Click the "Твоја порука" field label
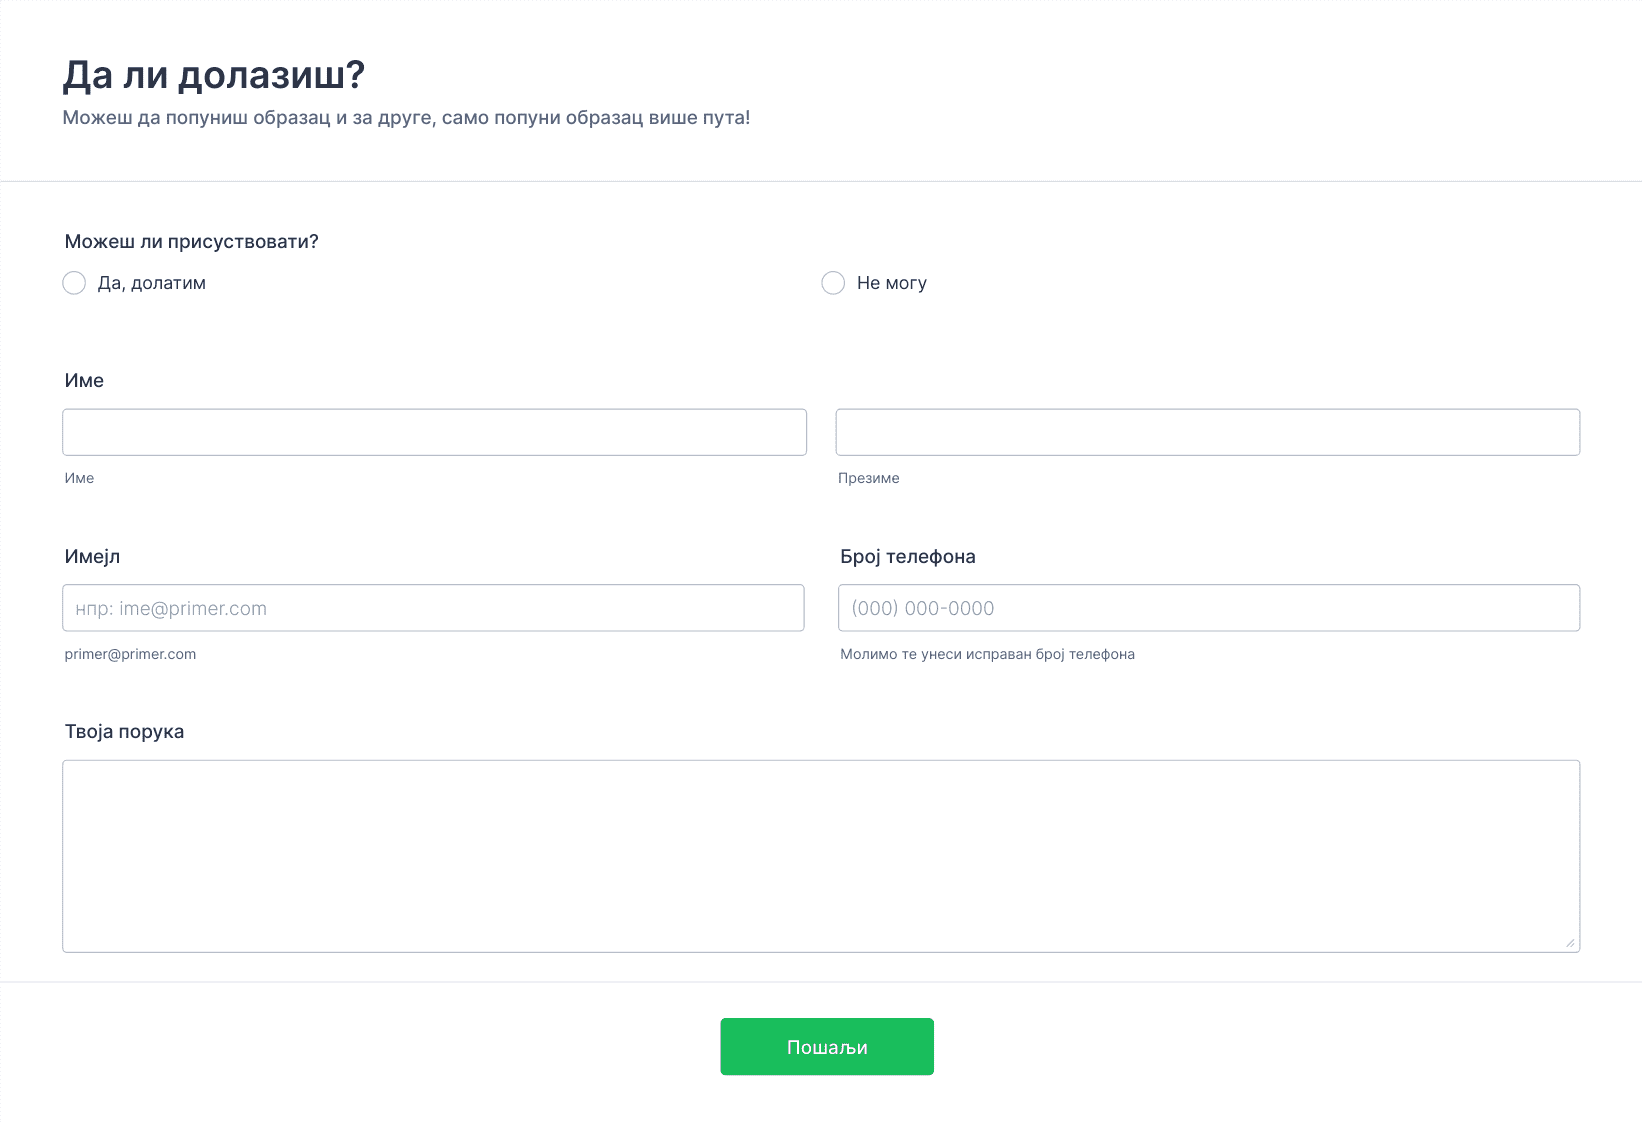This screenshot has height=1122, width=1642. pos(124,731)
